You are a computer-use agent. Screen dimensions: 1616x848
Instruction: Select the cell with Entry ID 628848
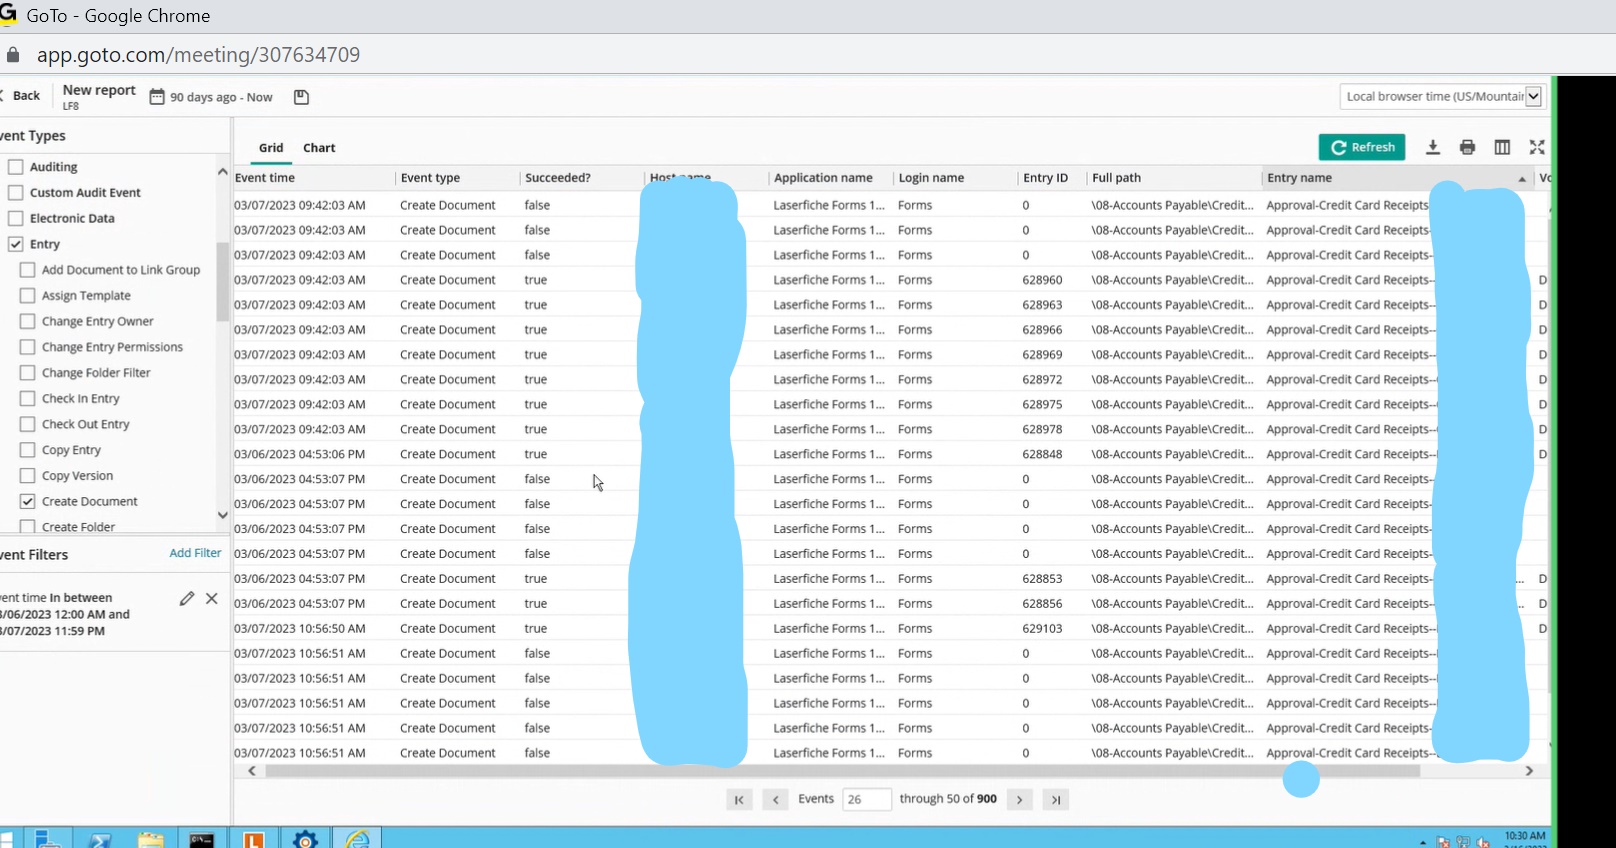click(1042, 454)
